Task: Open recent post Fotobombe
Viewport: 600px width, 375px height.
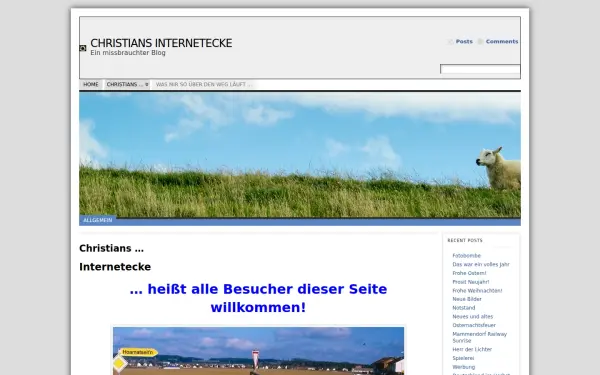Action: click(466, 256)
